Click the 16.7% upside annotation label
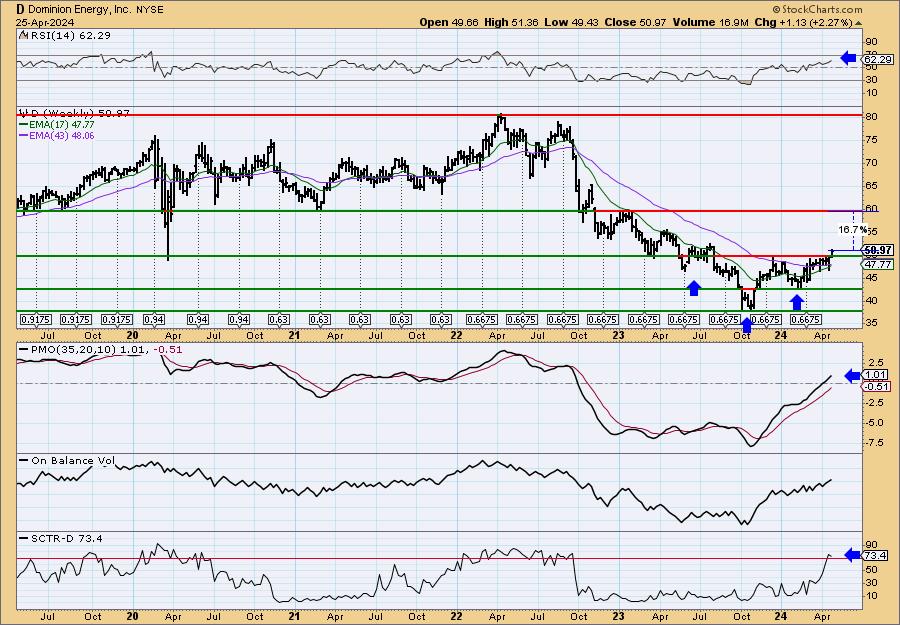Screen dimensions: 900x625 (x=852, y=230)
